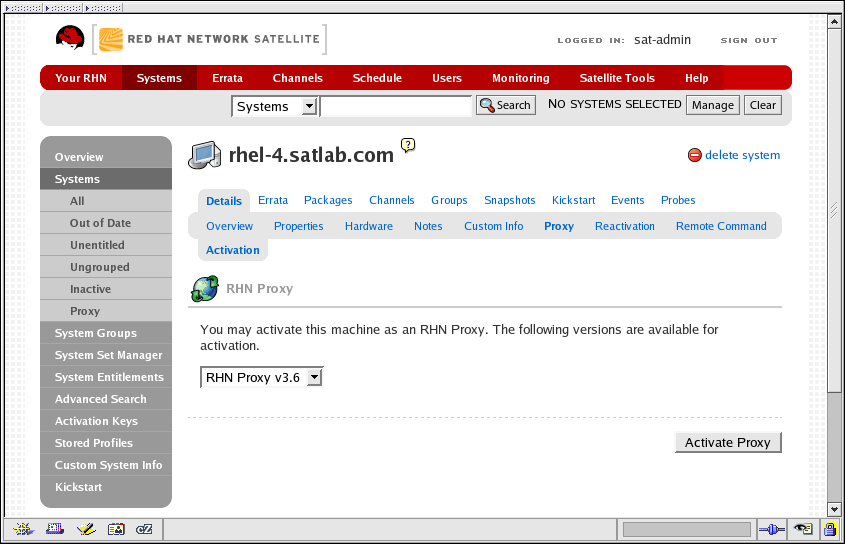The width and height of the screenshot is (845, 544).
Task: Click the Navigator sun icon in status bar
Action: [23, 529]
